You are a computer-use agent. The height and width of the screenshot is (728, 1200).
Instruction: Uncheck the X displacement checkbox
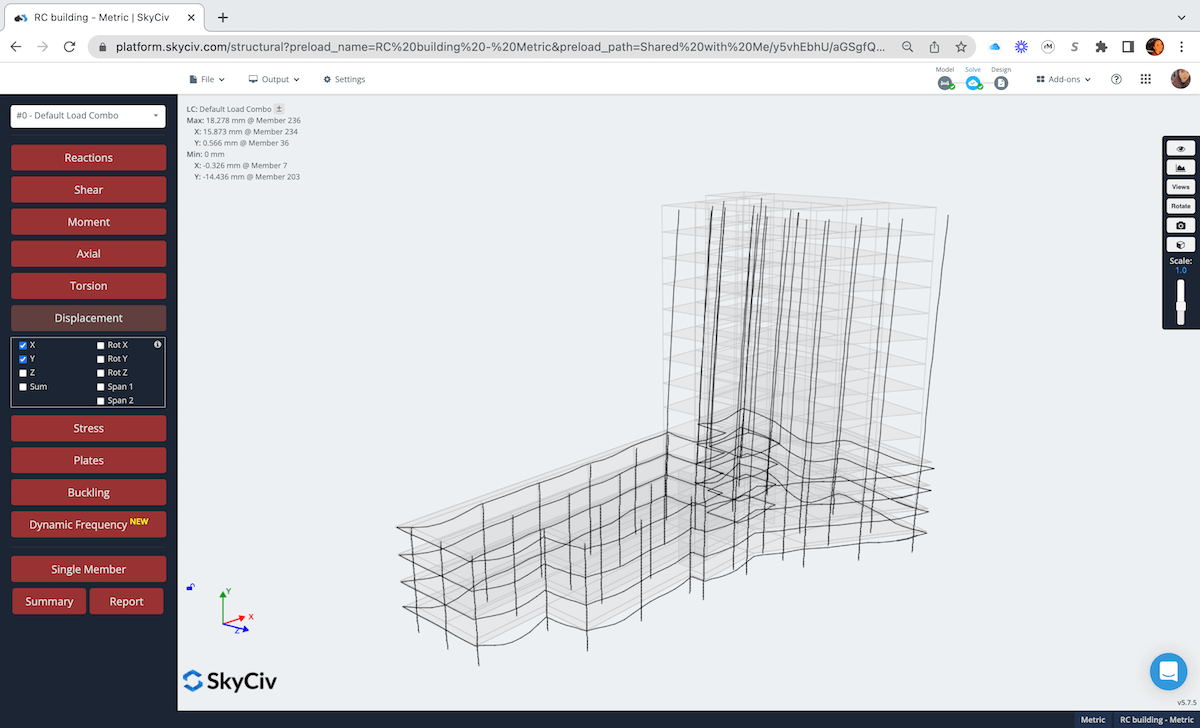(x=23, y=344)
